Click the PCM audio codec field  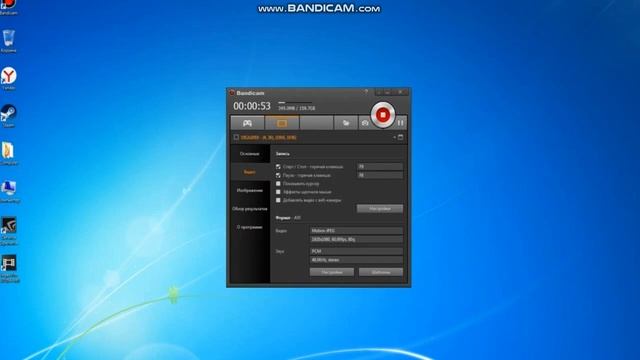pos(356,251)
